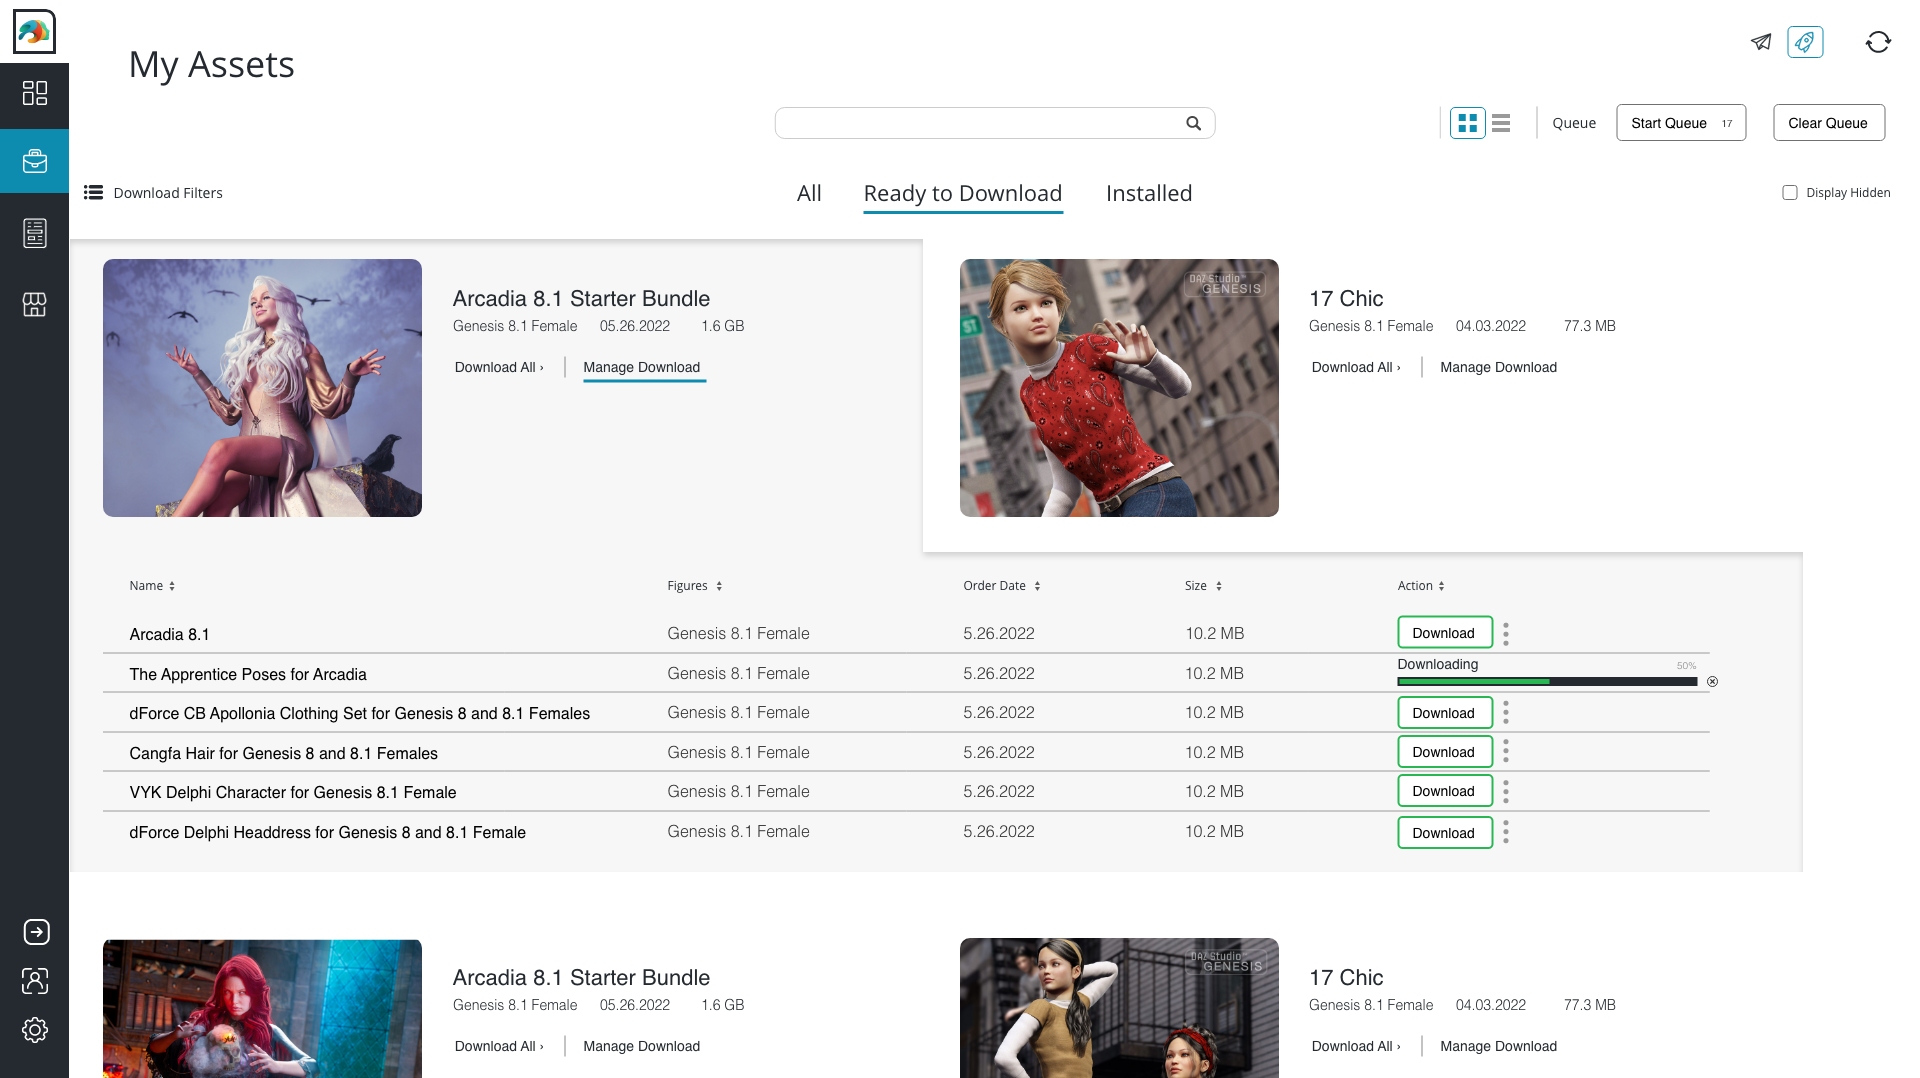The image size is (1920, 1078).
Task: Click Download All for bottom Arcadia bundle
Action: click(x=499, y=1047)
